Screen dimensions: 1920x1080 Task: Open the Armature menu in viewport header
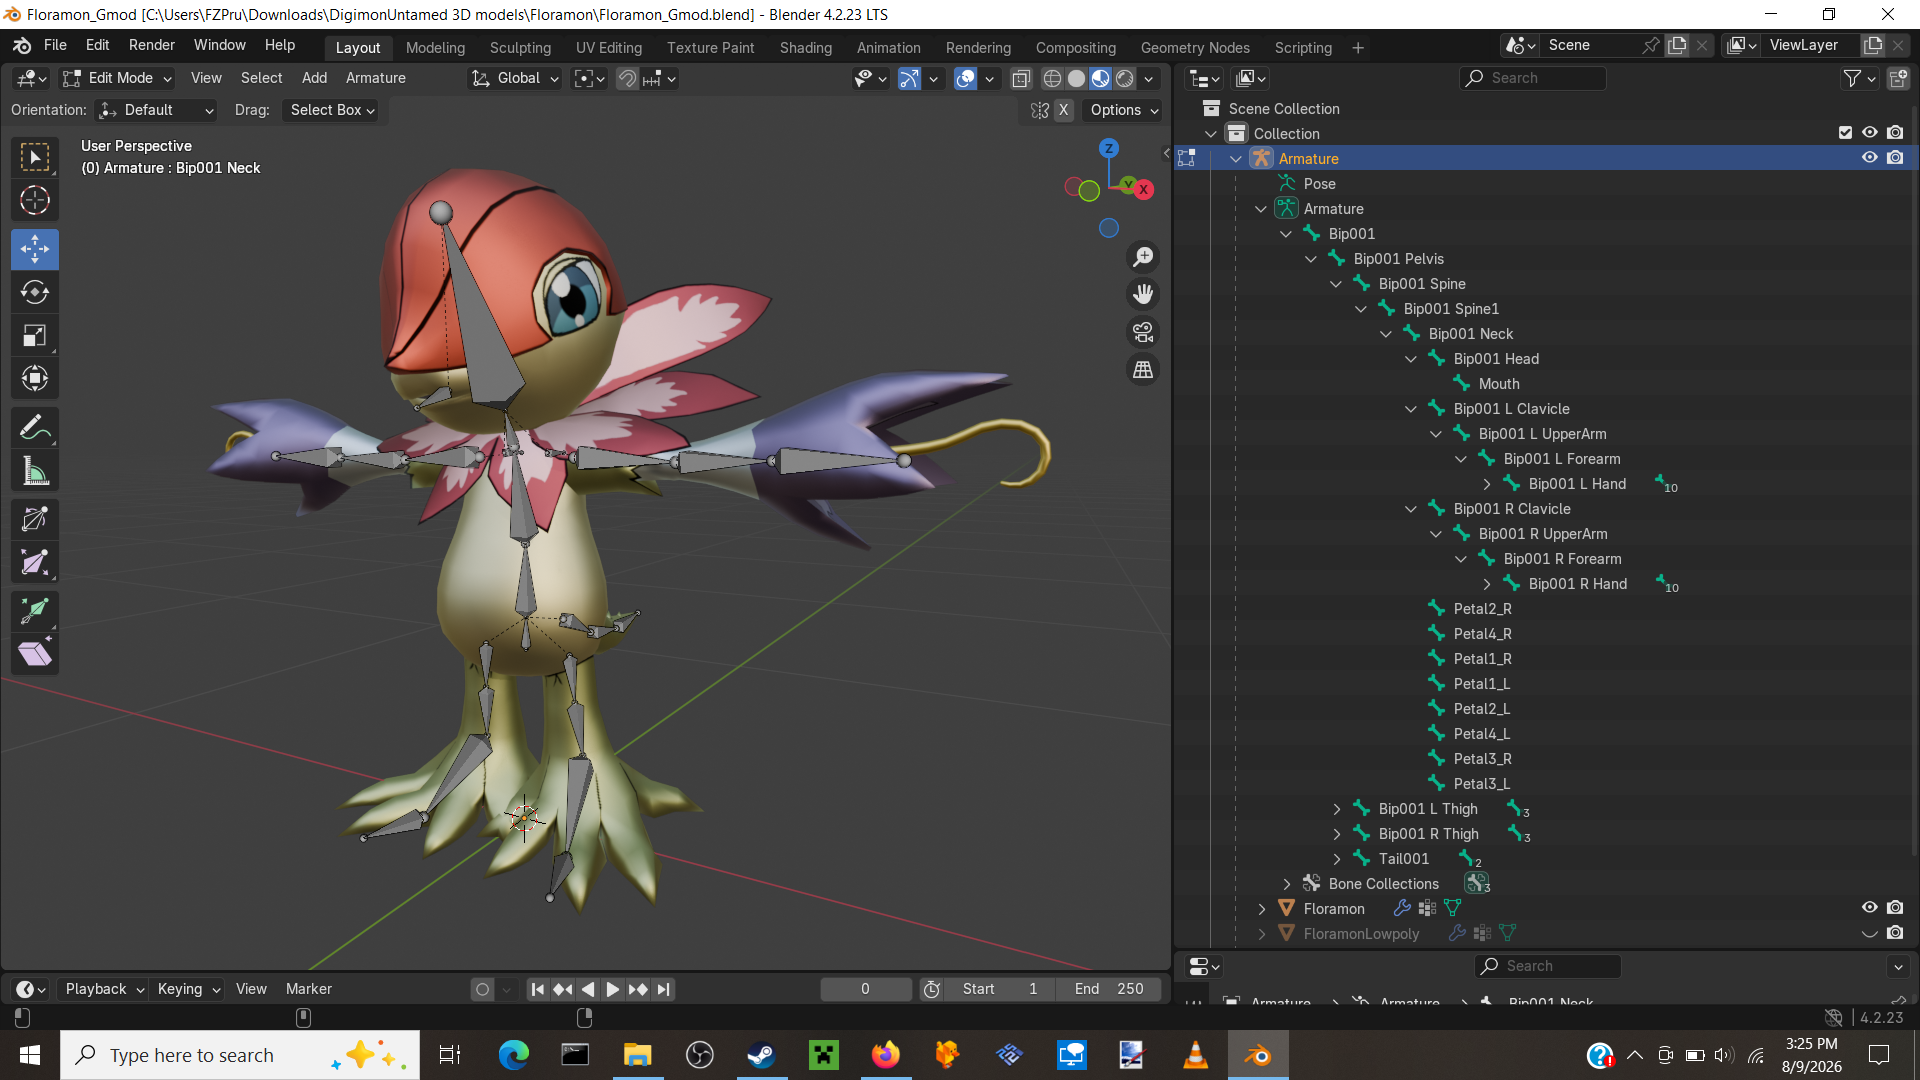point(375,78)
